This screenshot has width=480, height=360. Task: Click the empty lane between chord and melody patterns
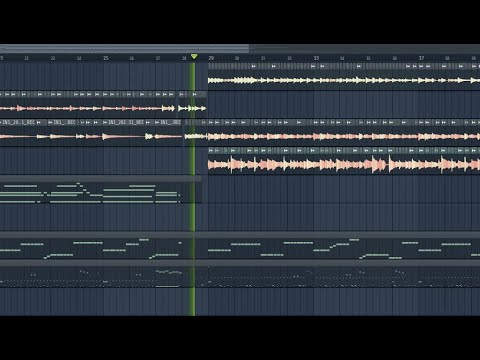(x=240, y=217)
